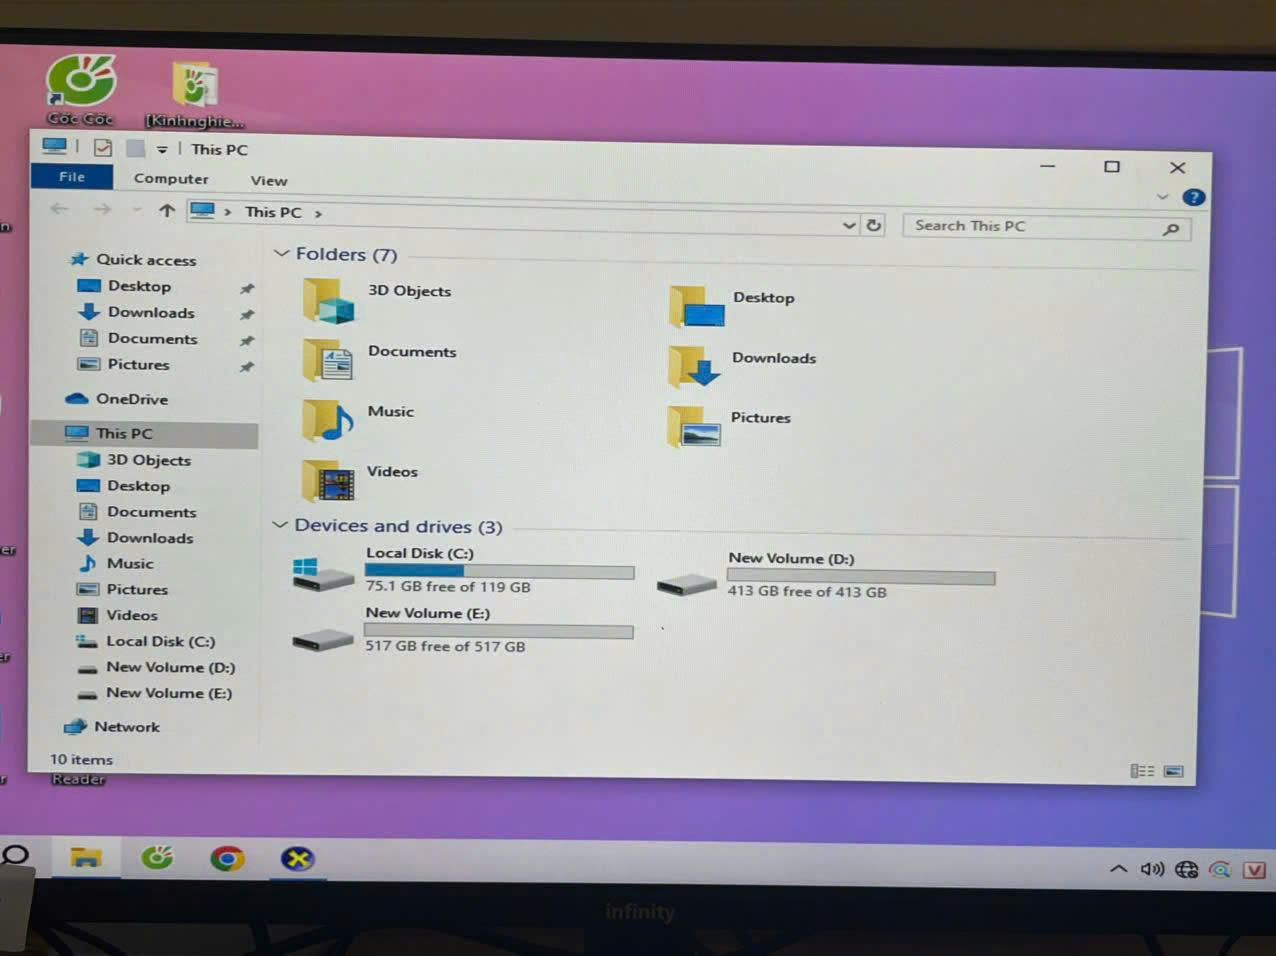Open Help via the blue question mark icon

point(1193,198)
